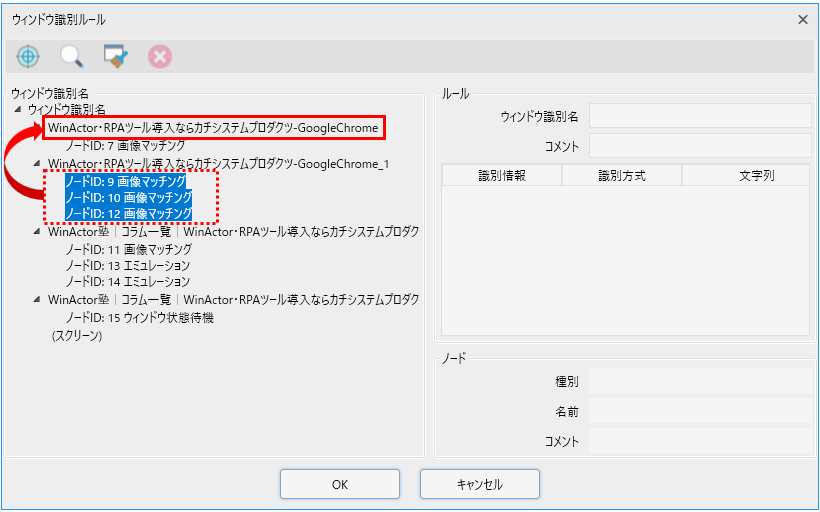This screenshot has width=820, height=512.
Task: Collapse the WinActor塾 node containing ノードID: 15
Action: tap(38, 300)
